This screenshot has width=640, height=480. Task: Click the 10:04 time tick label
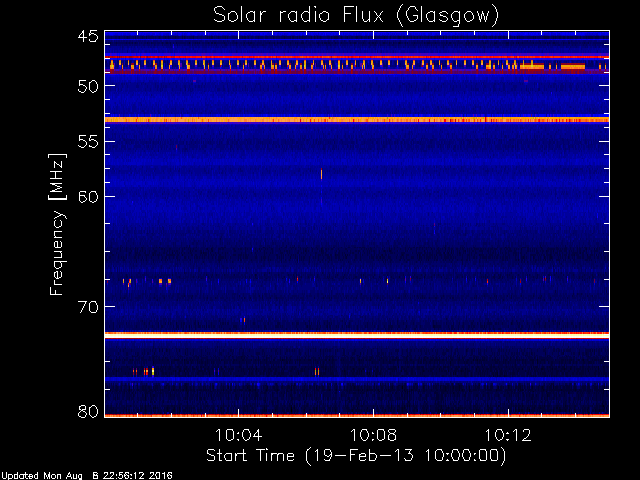click(x=238, y=435)
